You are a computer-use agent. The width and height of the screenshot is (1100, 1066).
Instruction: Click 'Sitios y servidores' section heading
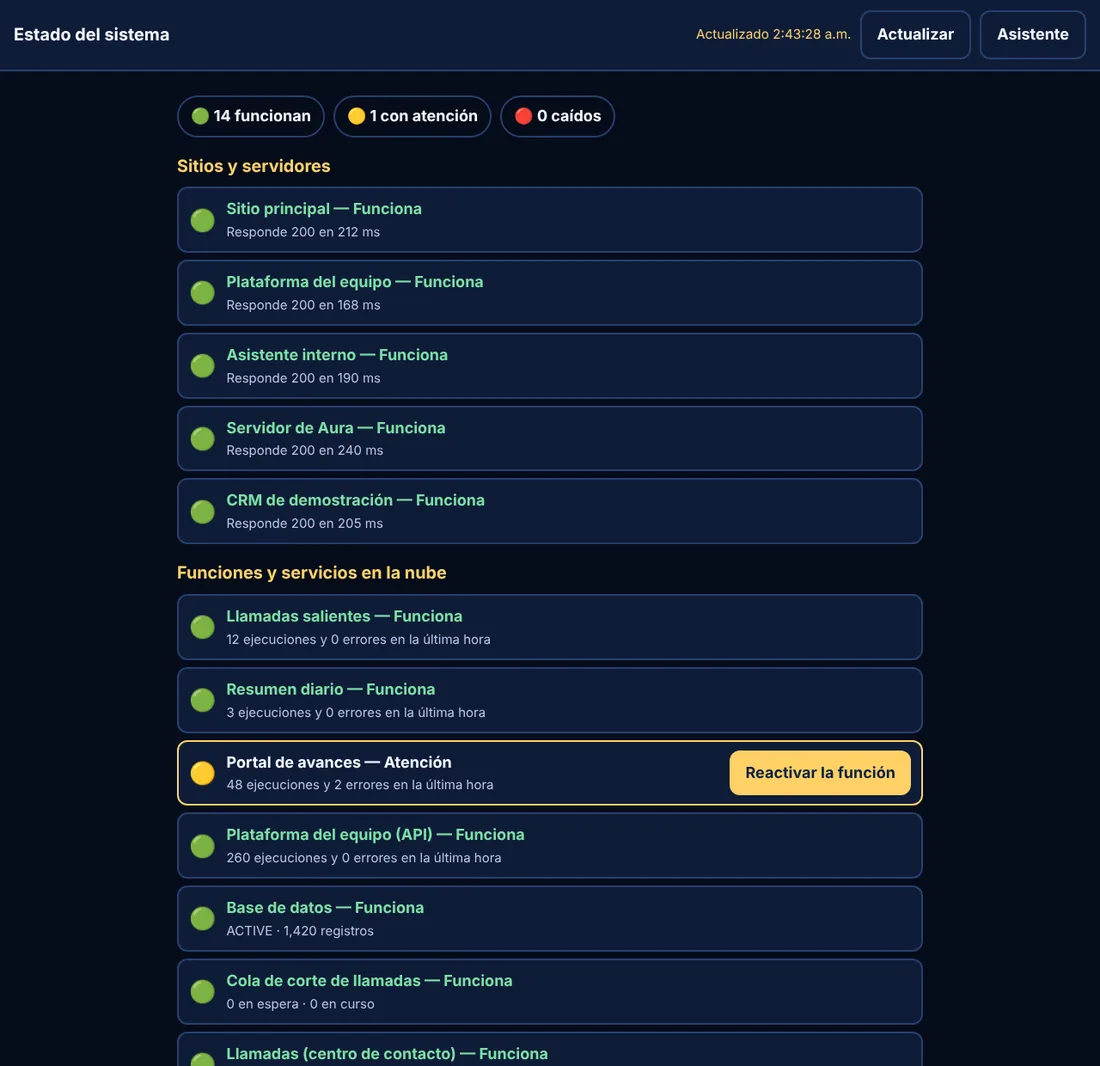click(253, 166)
